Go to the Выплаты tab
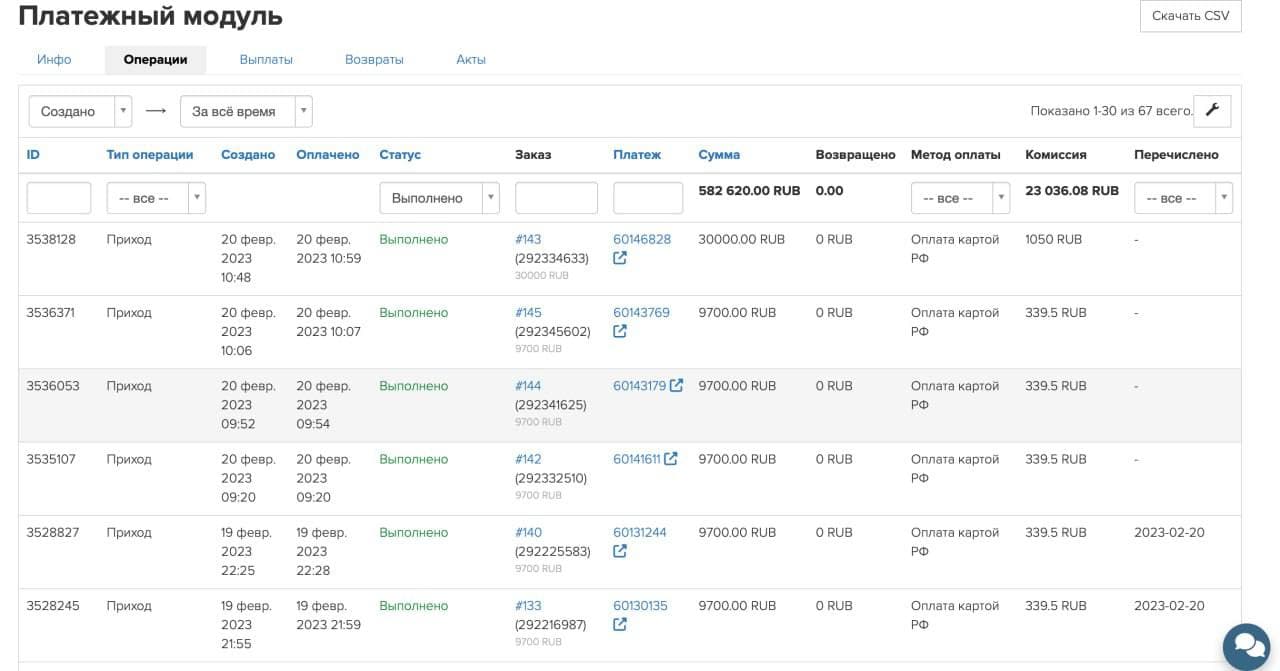The width and height of the screenshot is (1280, 671). (266, 59)
